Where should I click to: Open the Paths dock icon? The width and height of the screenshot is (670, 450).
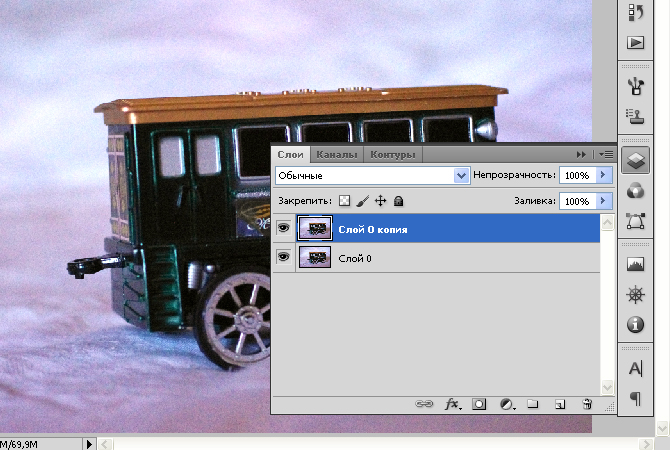pyautogui.click(x=635, y=221)
